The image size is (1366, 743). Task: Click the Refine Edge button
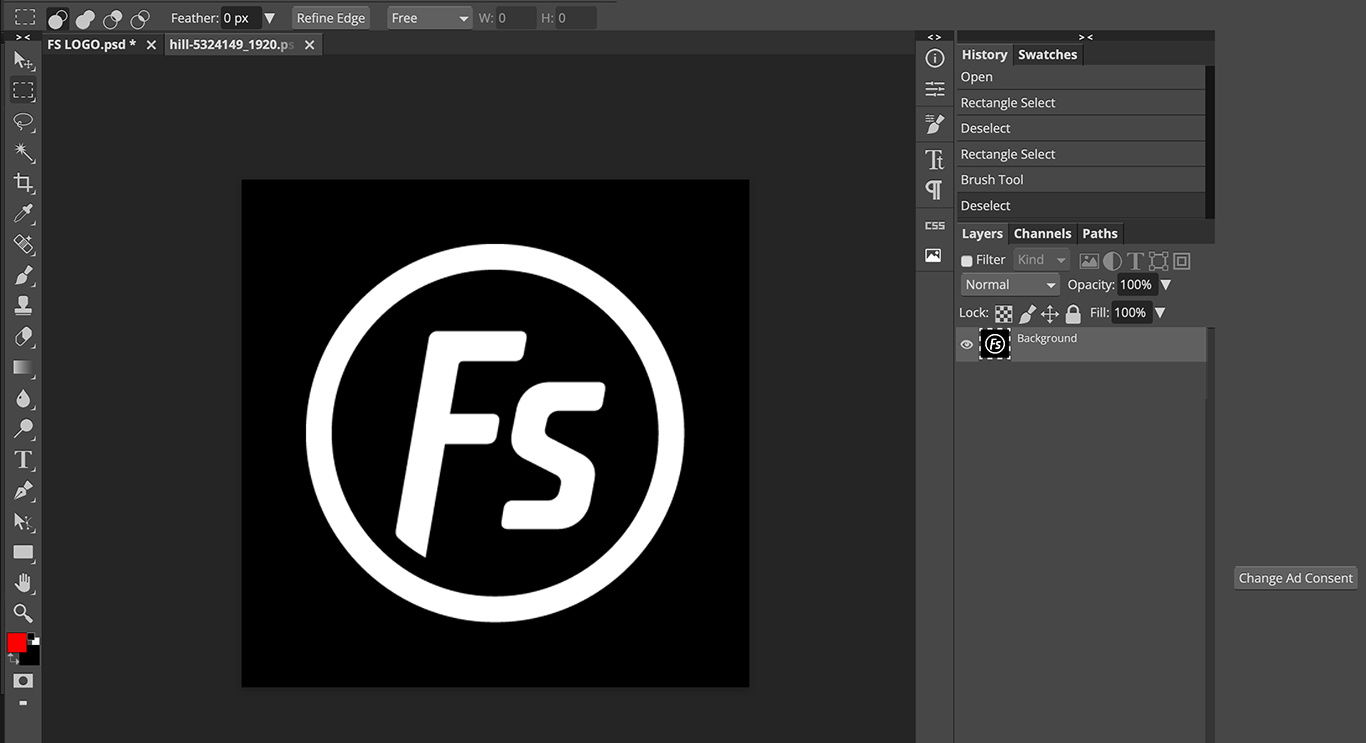(331, 18)
